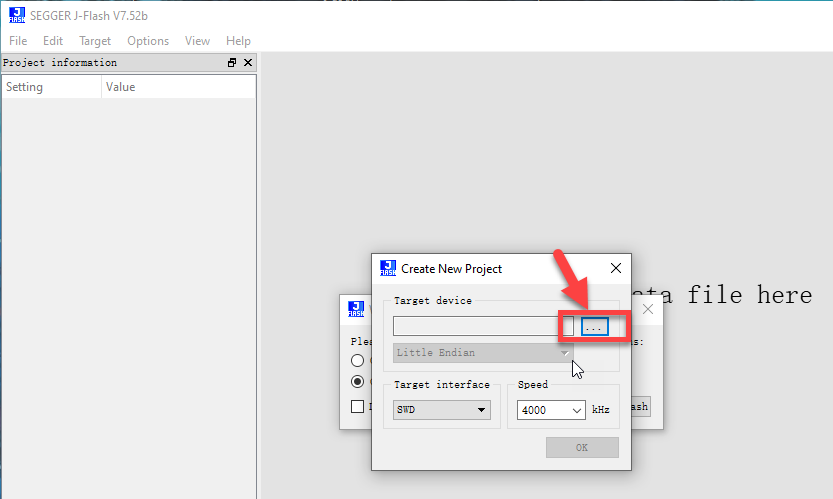Open the Target interface SWD dropdown
The width and height of the screenshot is (833, 499).
(x=442, y=410)
